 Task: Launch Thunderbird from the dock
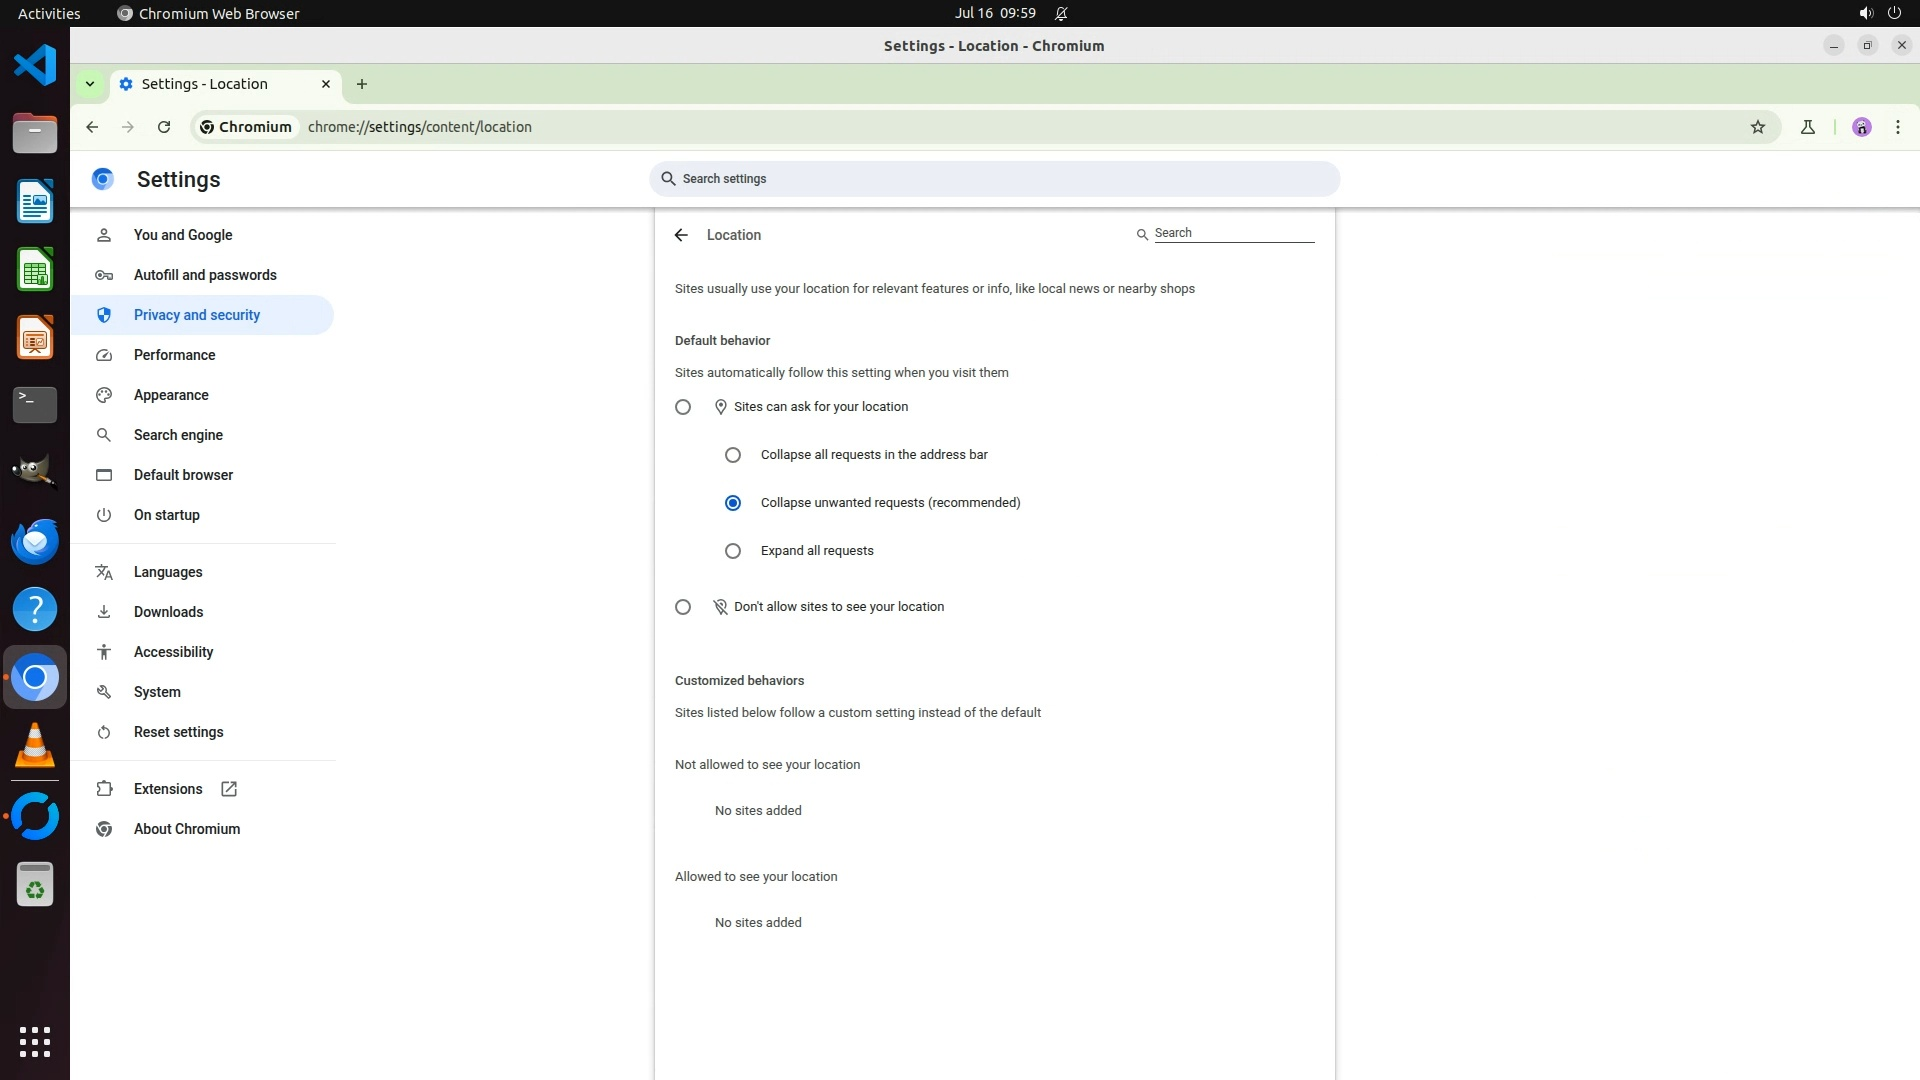click(35, 542)
